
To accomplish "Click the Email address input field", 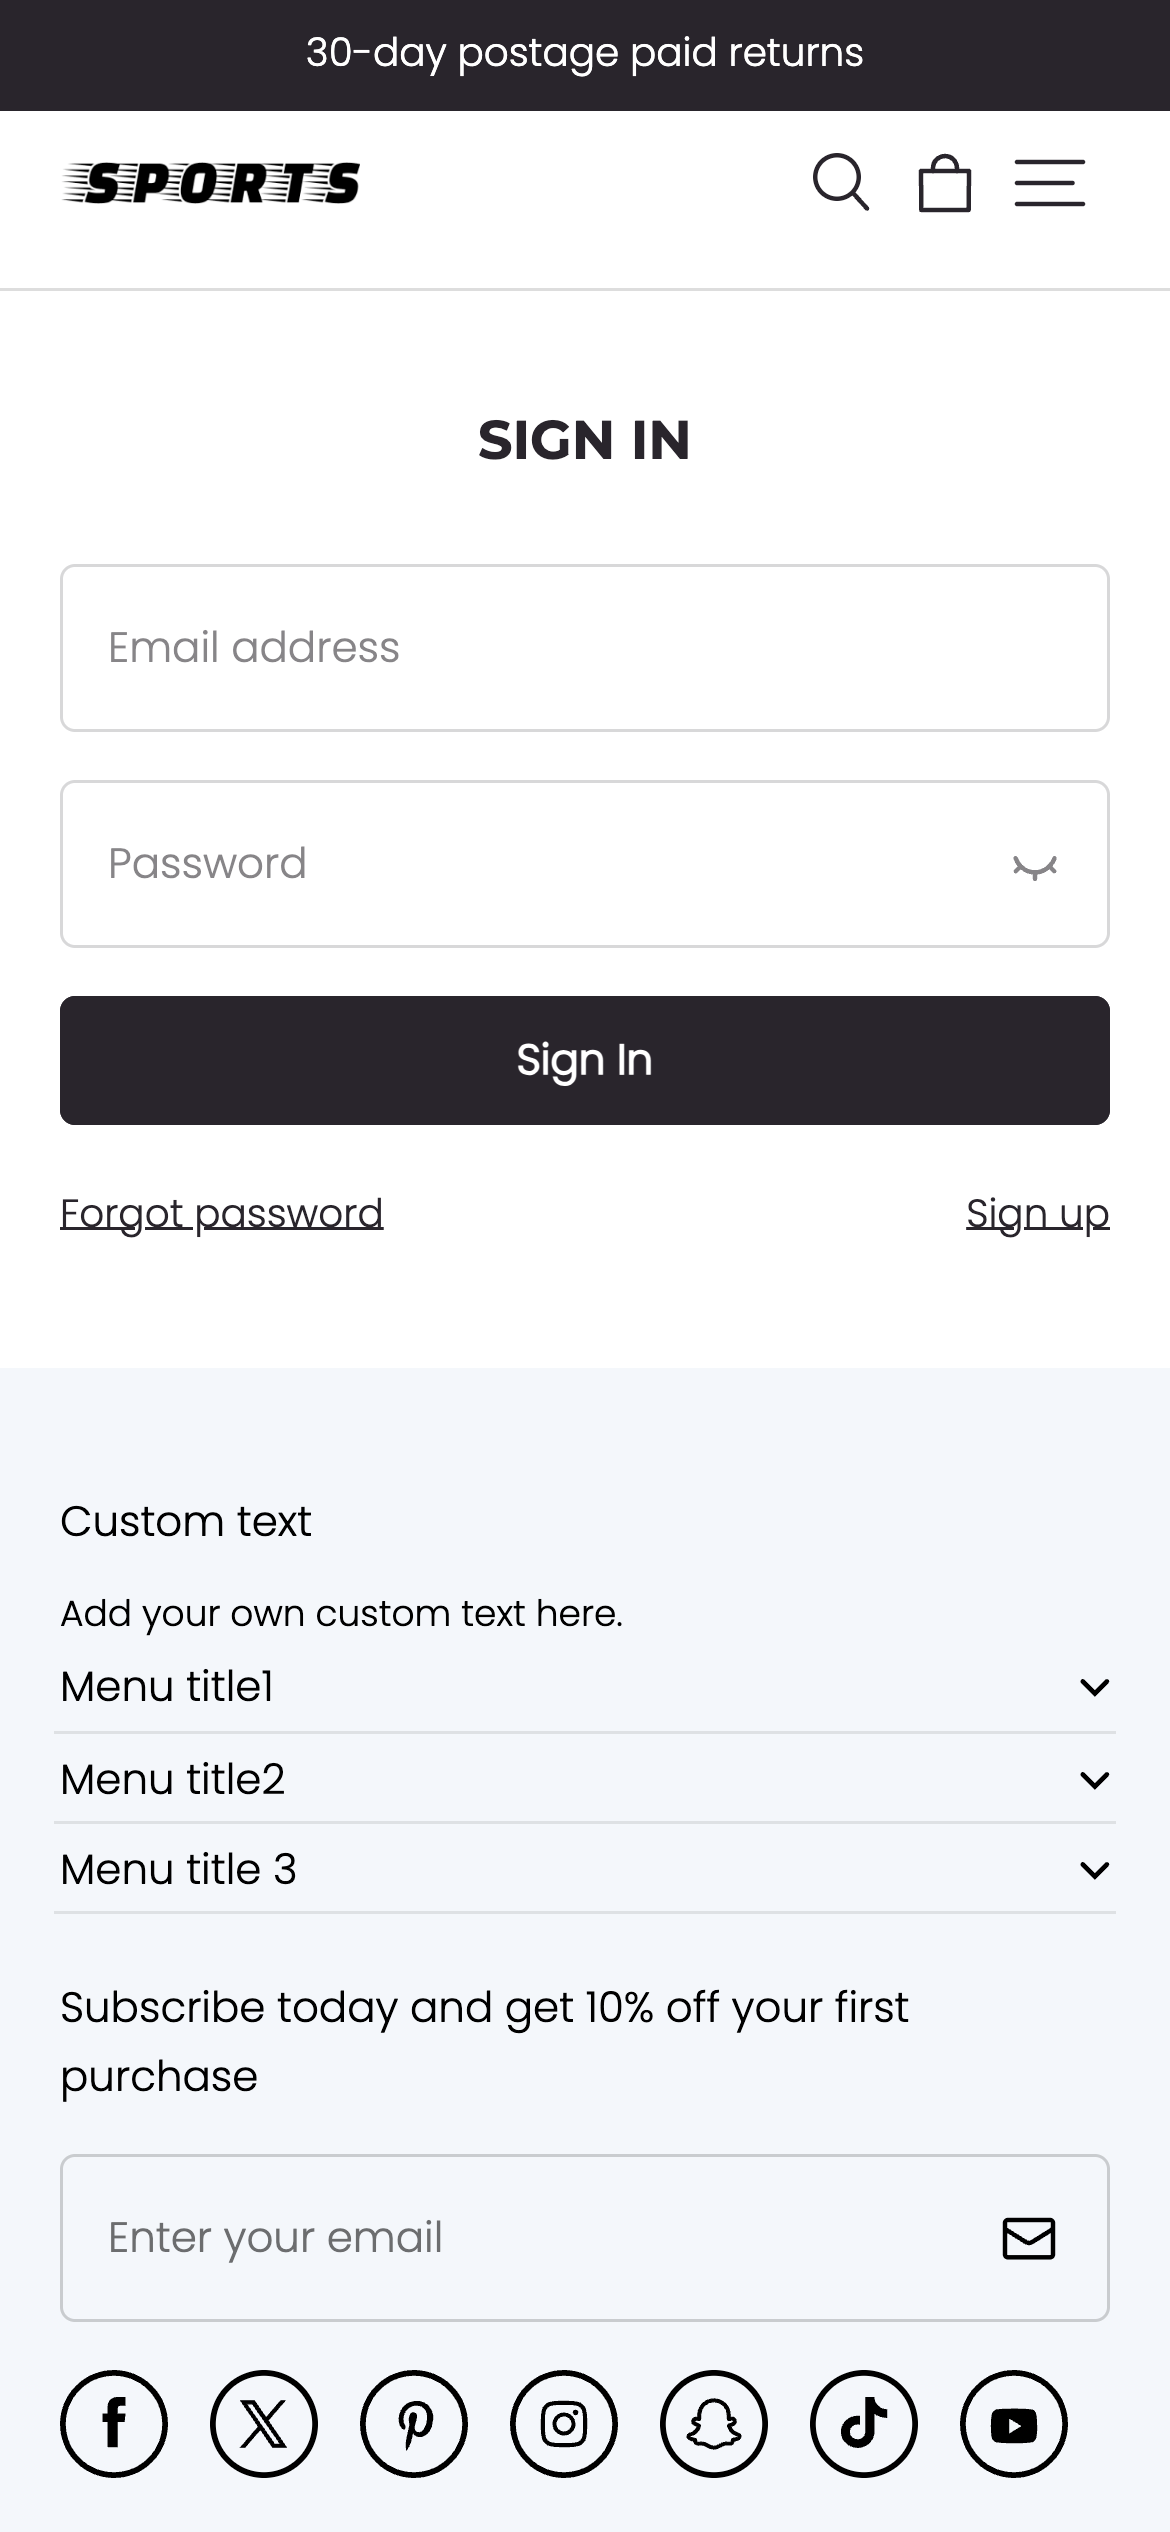I will (585, 647).
